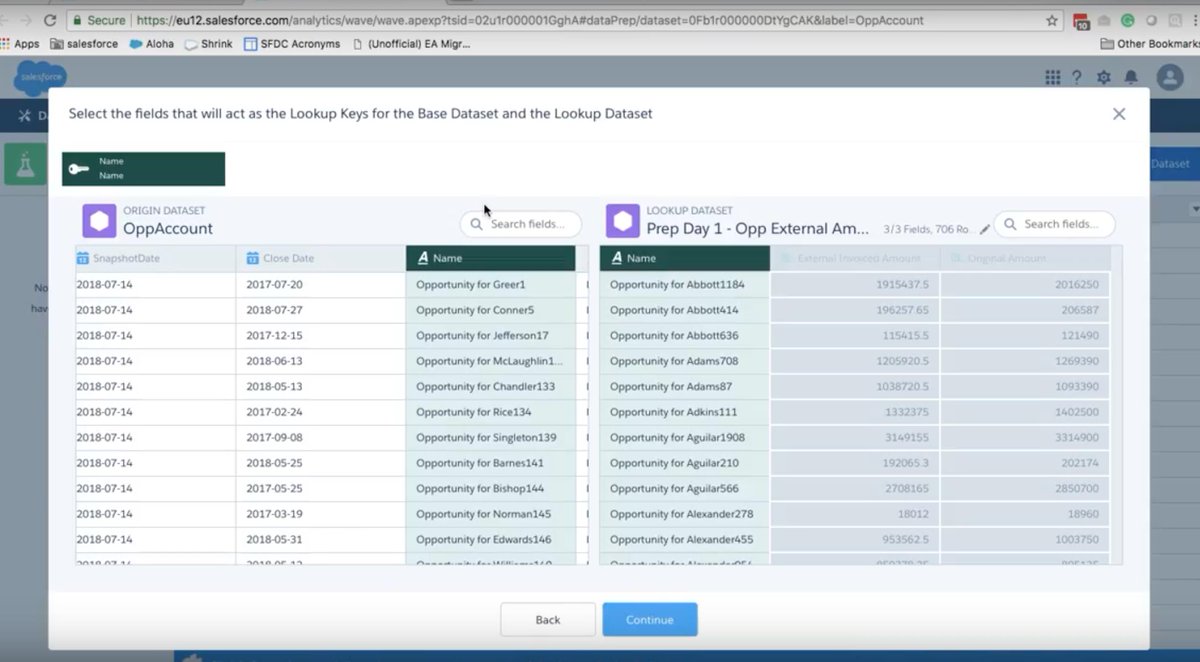Click the 2016250 original amount cell

click(1025, 285)
